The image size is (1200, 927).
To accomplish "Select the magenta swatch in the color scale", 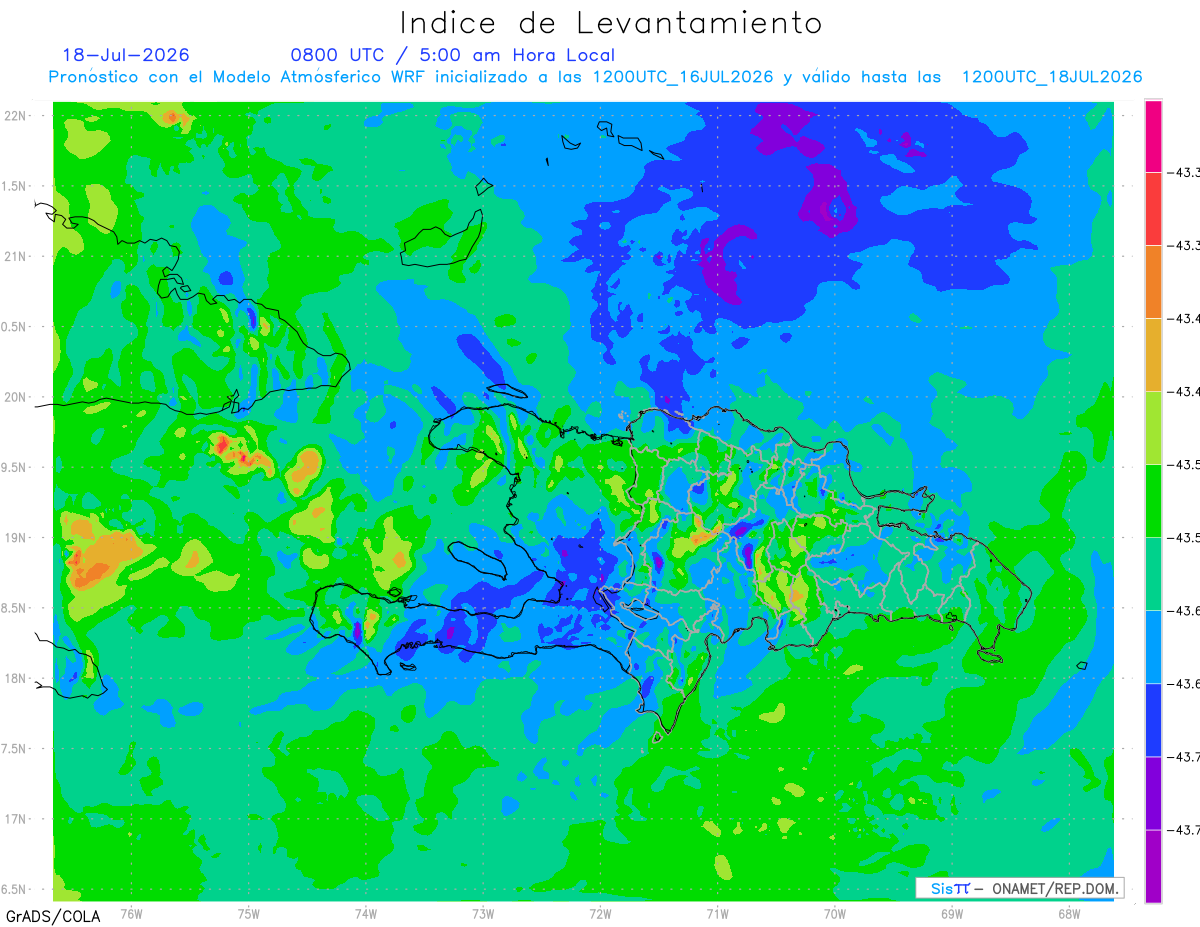I will (x=1153, y=136).
